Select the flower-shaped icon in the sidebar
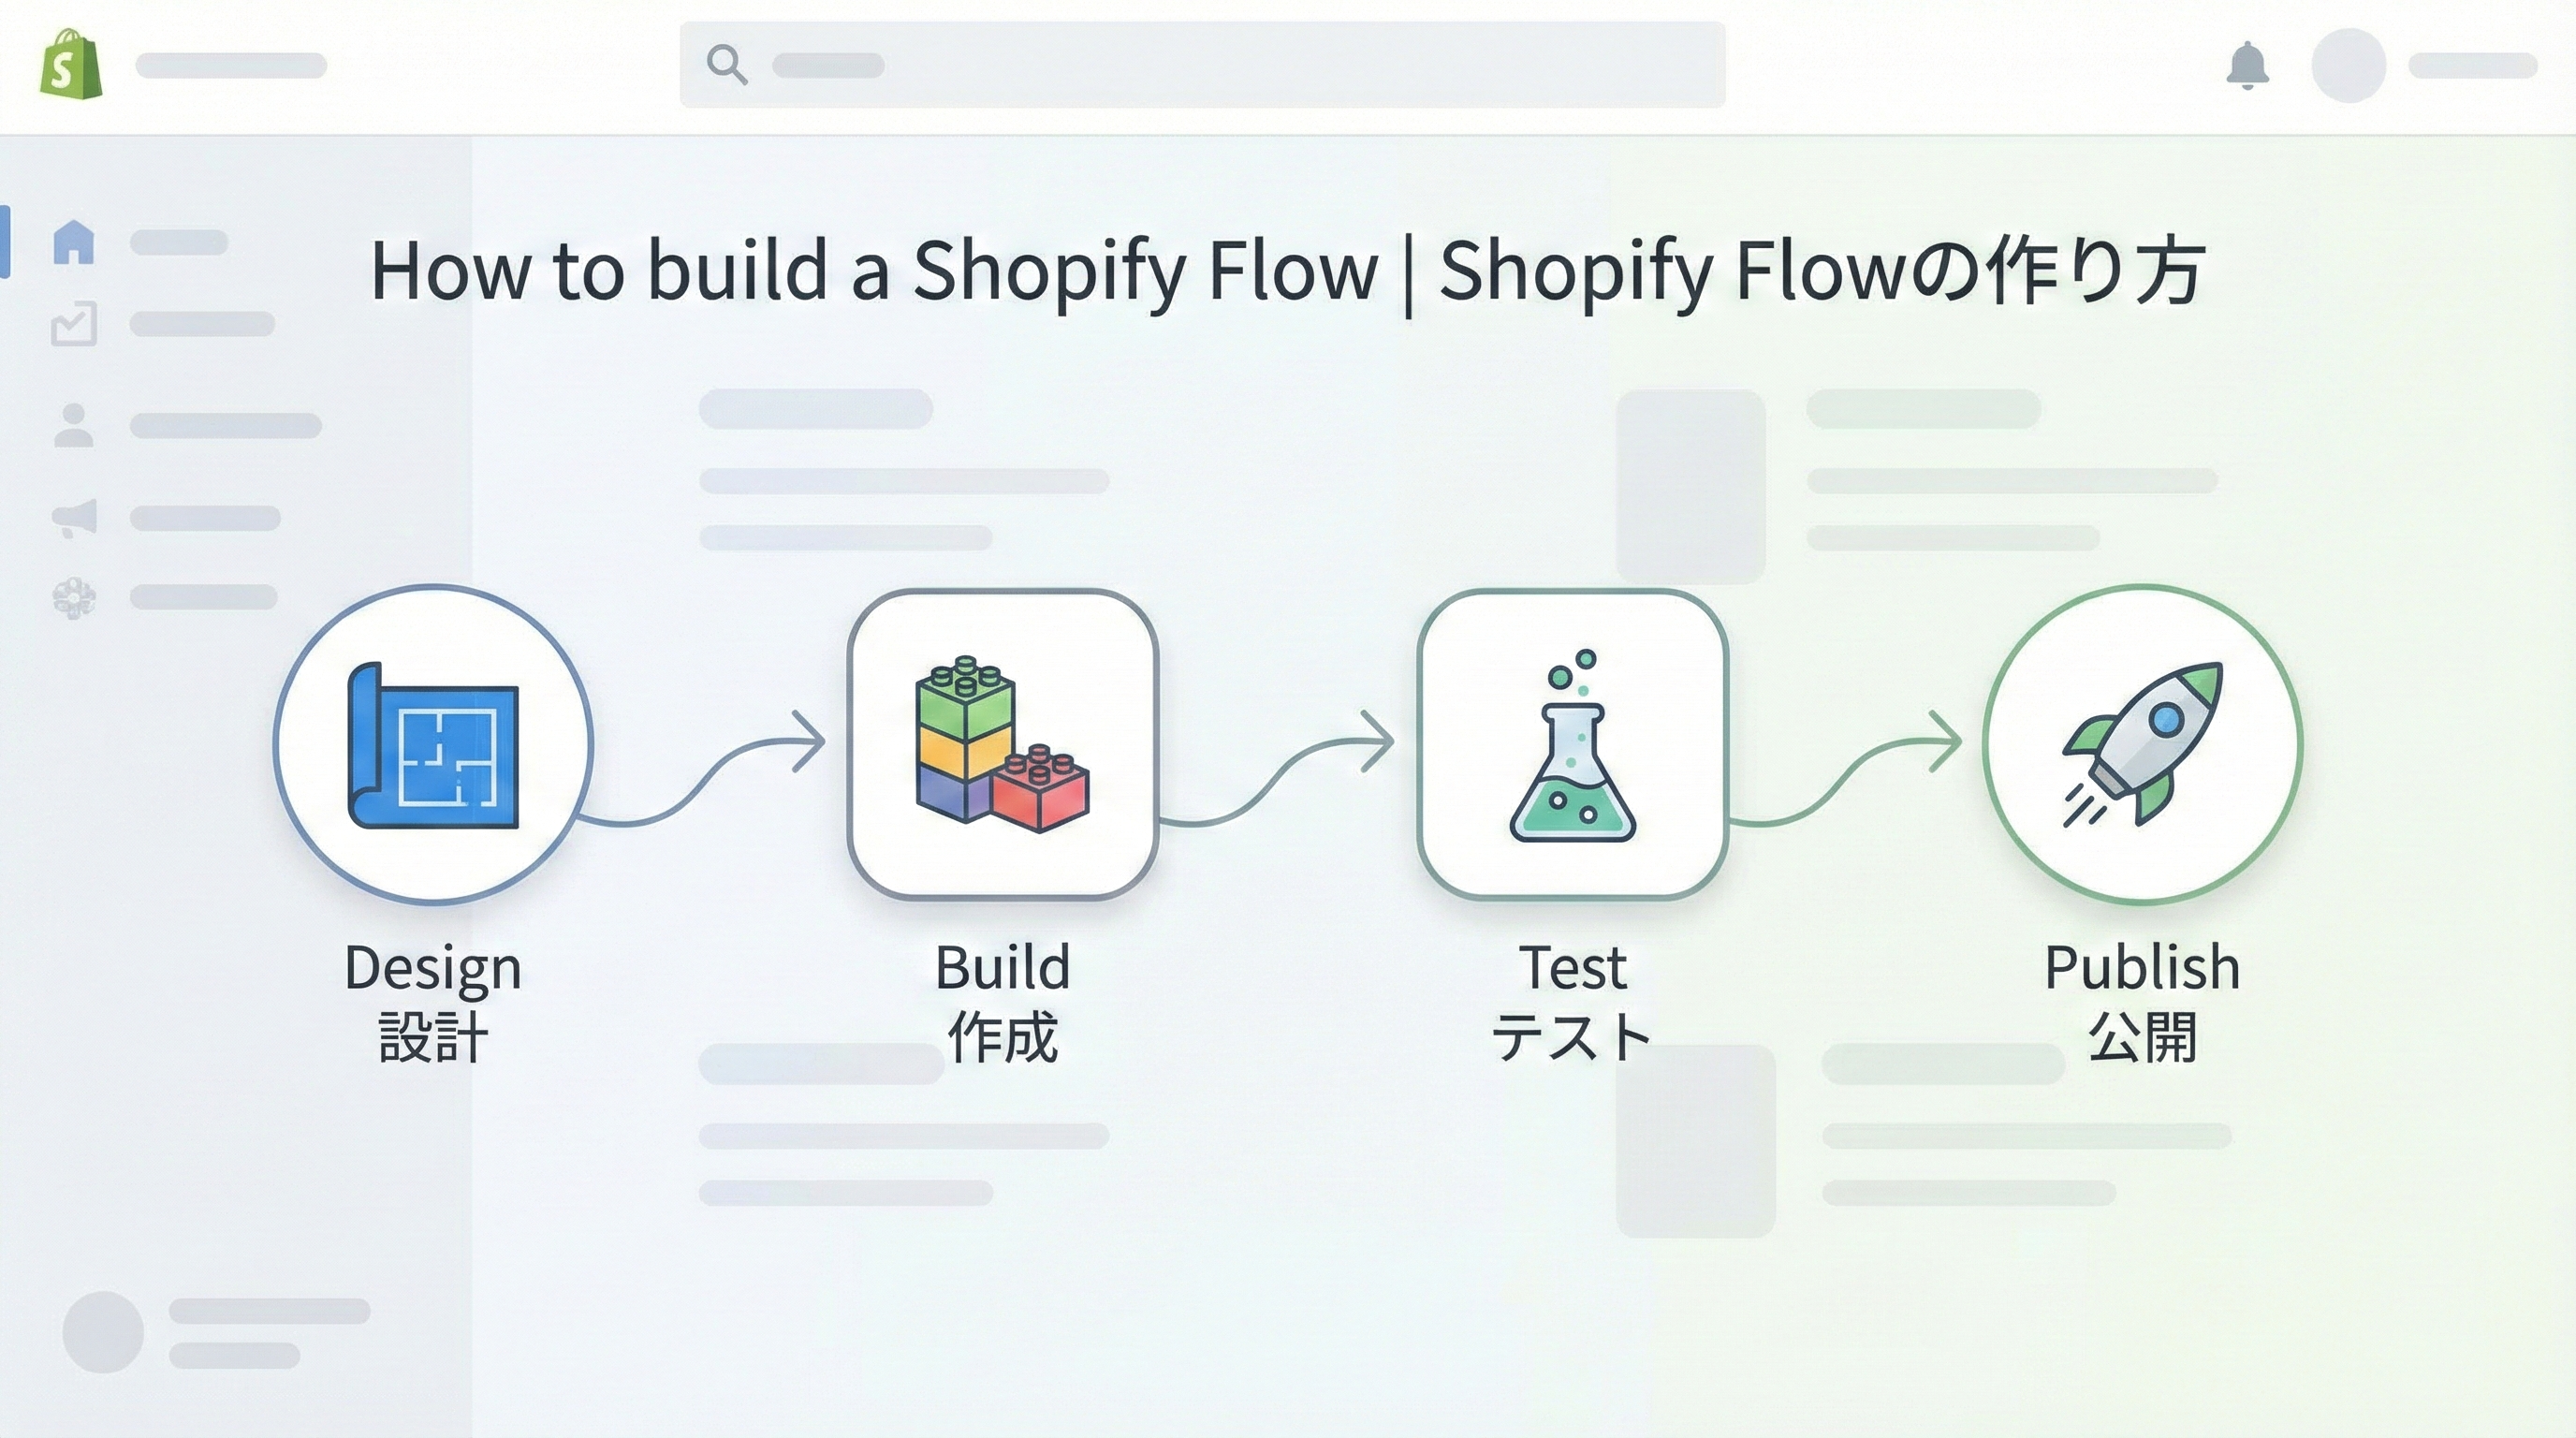The height and width of the screenshot is (1438, 2576). coord(74,598)
